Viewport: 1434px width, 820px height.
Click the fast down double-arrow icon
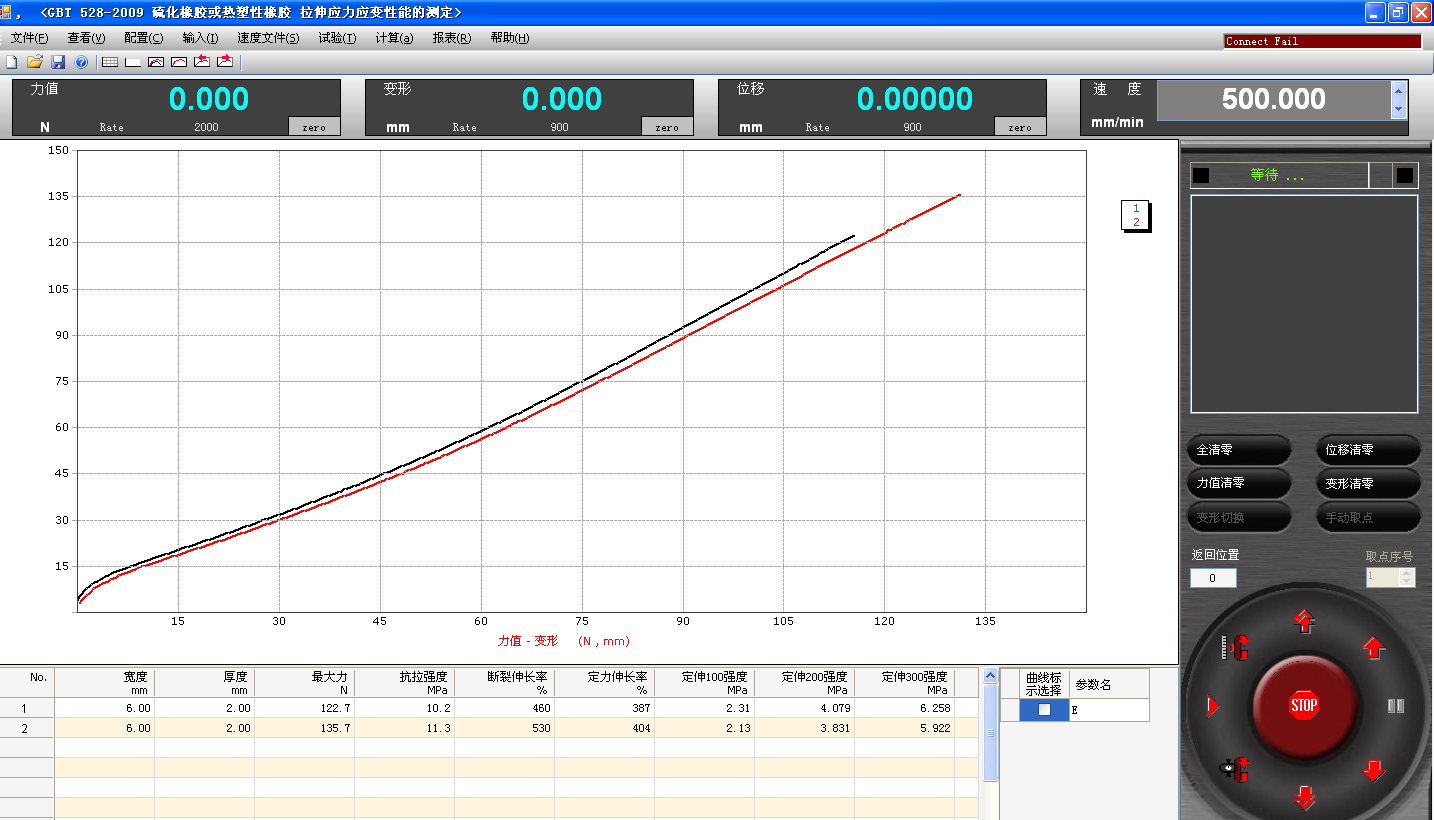[x=1304, y=797]
